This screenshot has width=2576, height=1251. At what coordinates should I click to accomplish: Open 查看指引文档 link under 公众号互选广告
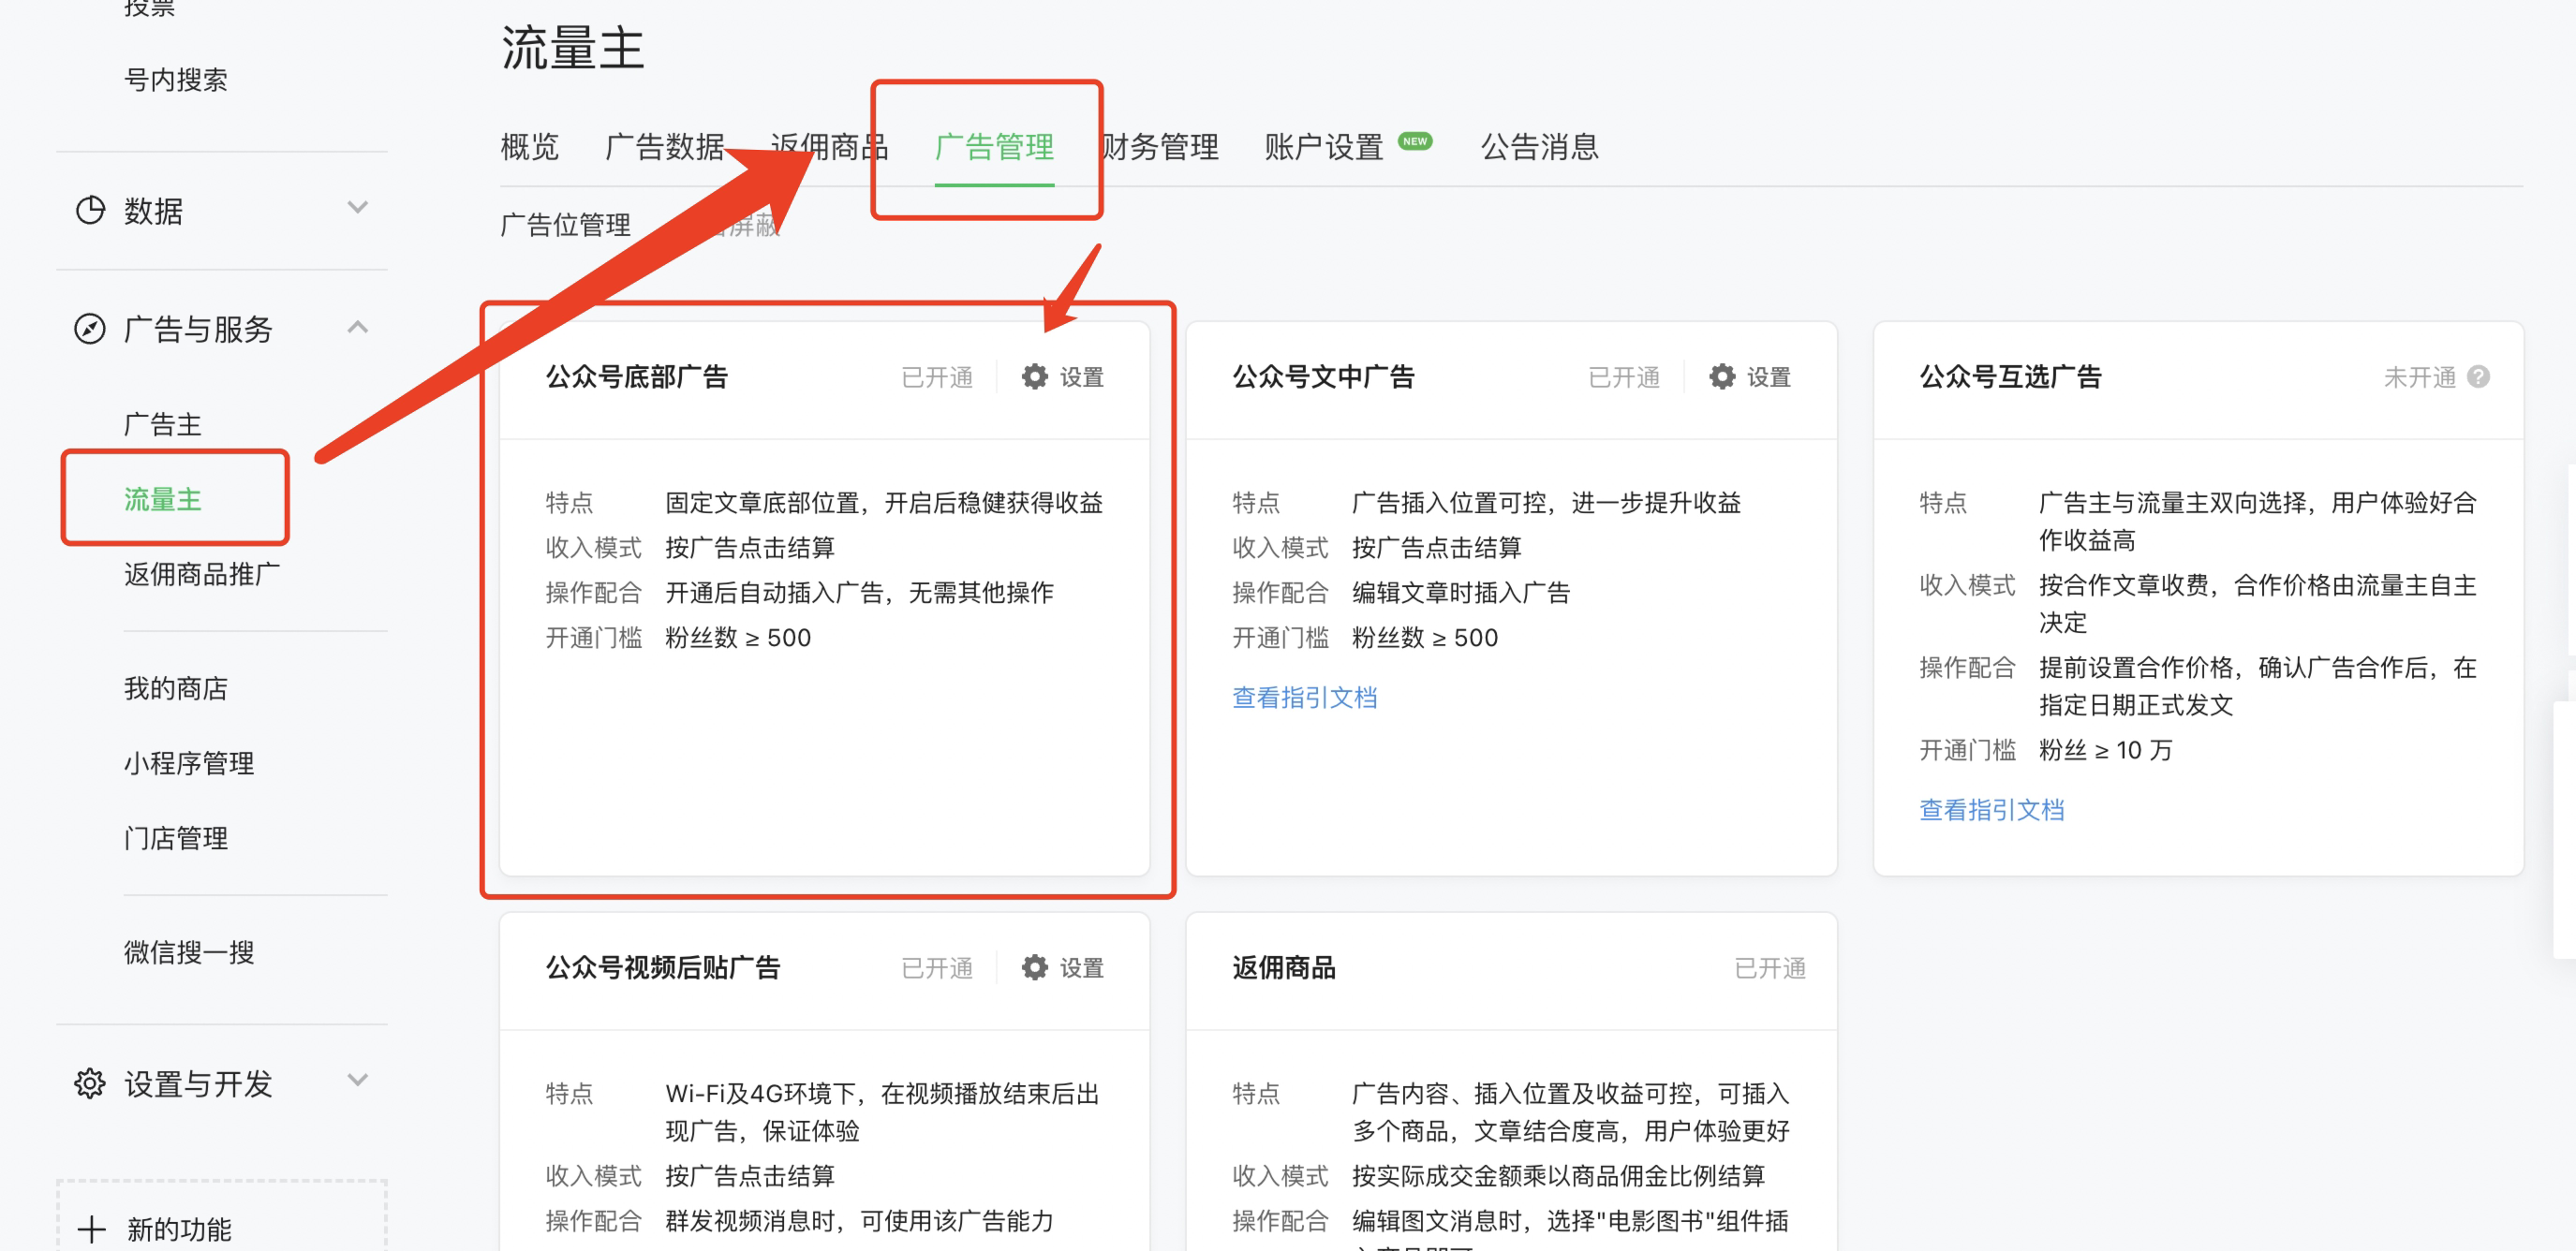pyautogui.click(x=1991, y=809)
